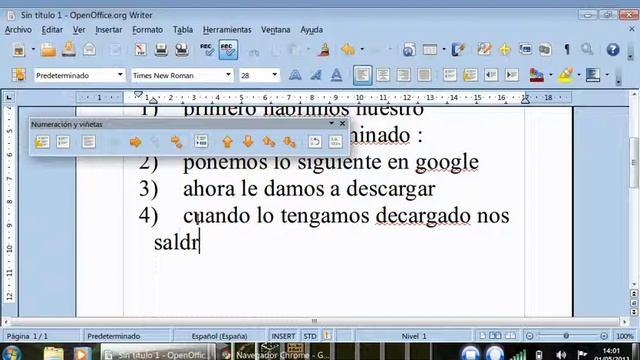Toggle the Show Draw Functions icon
This screenshot has height=360, width=640.
pos(458,50)
